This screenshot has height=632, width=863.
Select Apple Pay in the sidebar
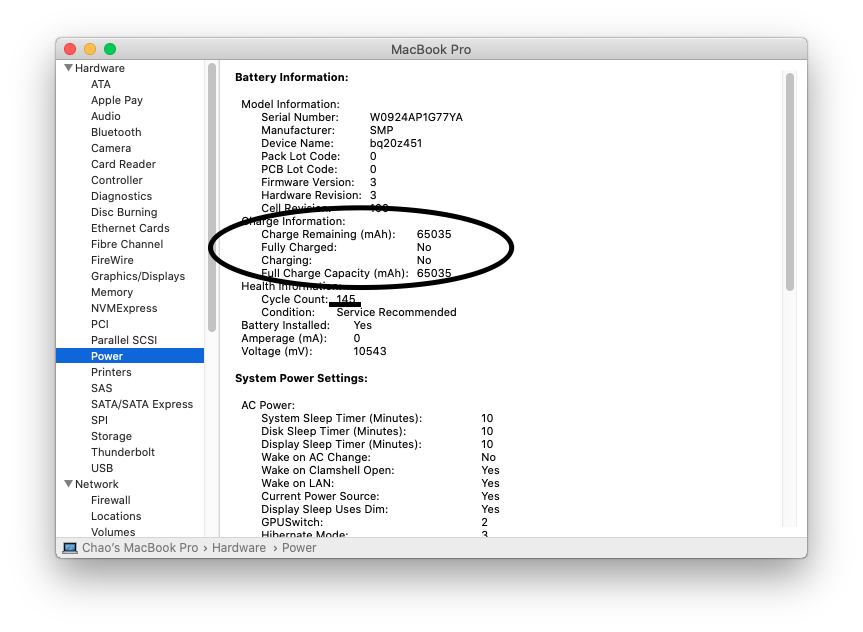(117, 100)
